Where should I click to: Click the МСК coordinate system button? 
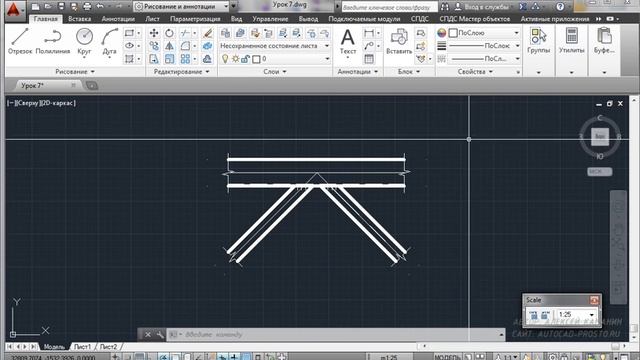pyautogui.click(x=600, y=171)
